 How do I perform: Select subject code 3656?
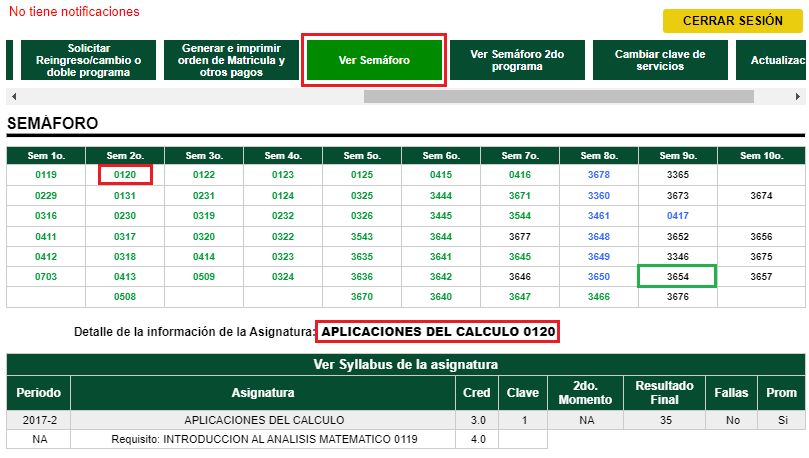tap(761, 237)
